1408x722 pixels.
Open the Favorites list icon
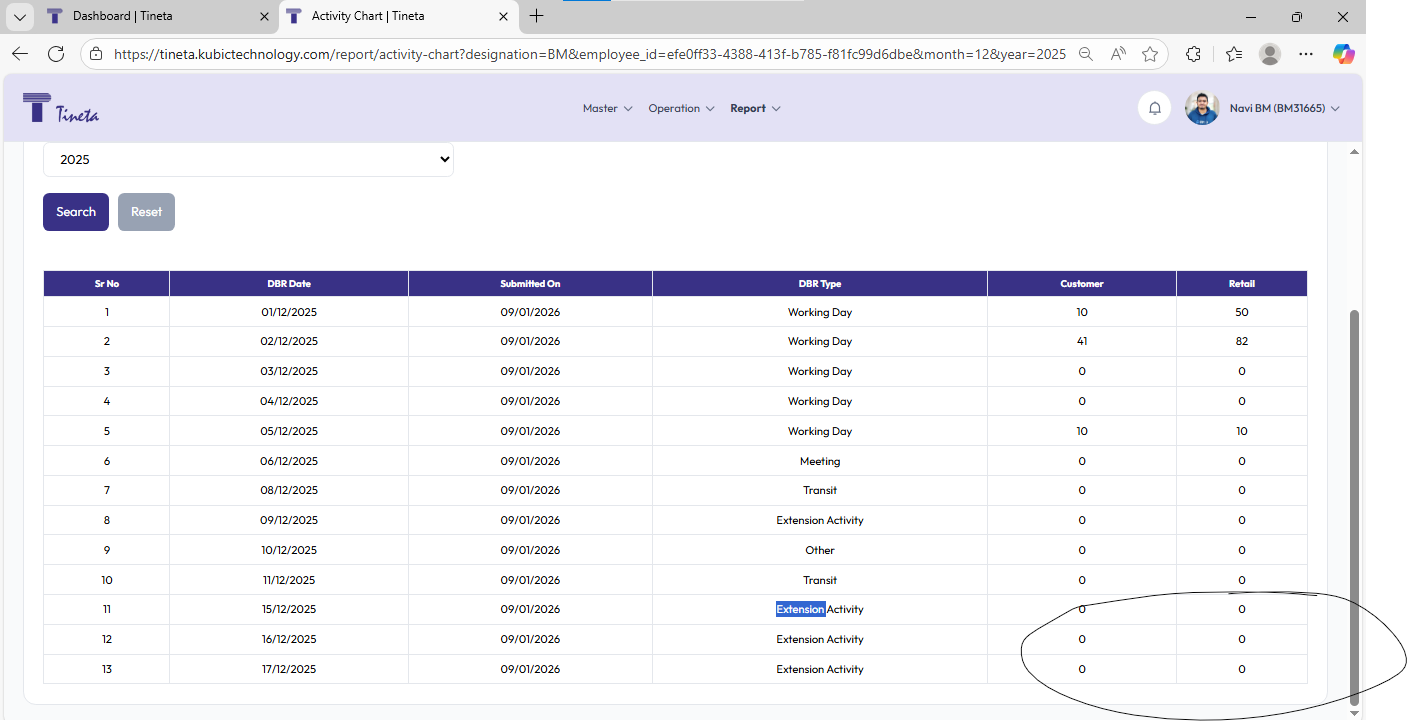1233,54
